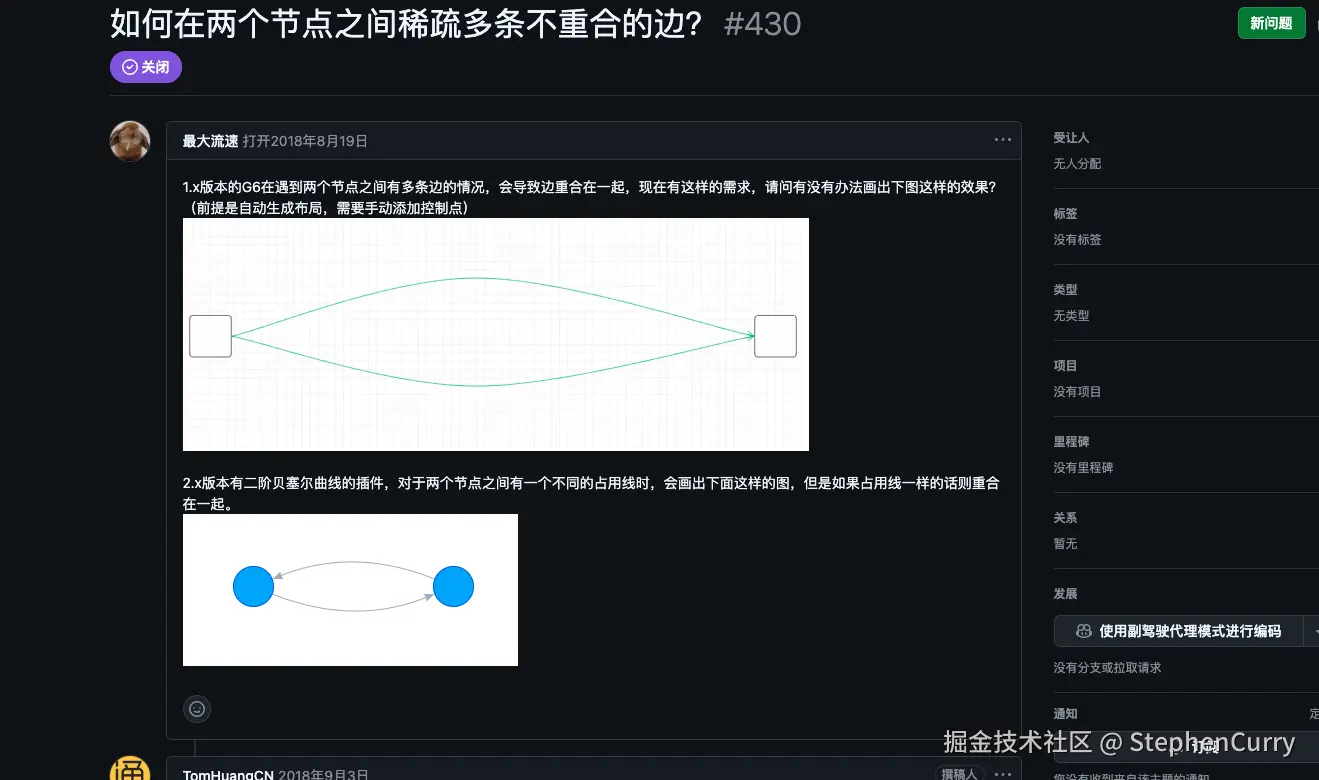Click the 使用副驾驶代理模式进行编码 button
This screenshot has height=780, width=1319.
[1180, 631]
